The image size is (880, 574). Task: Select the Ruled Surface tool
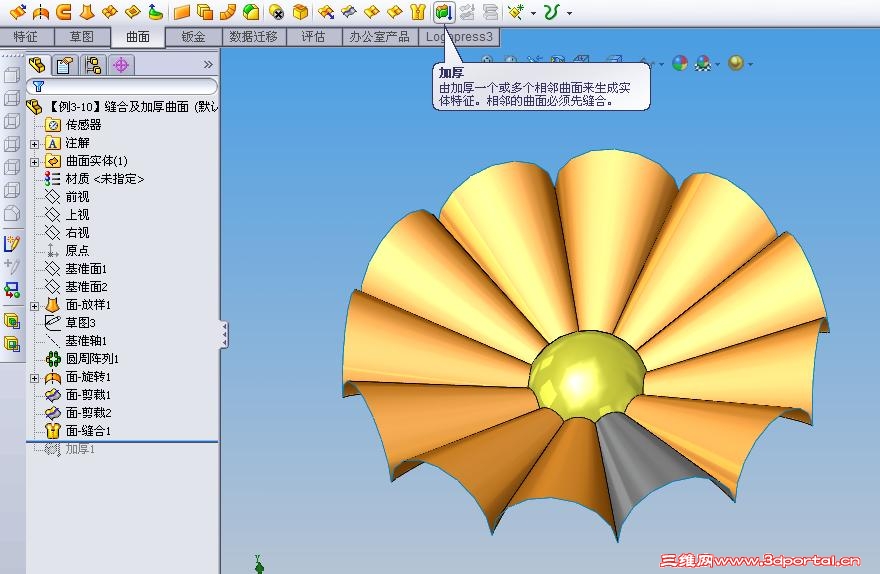coord(228,11)
